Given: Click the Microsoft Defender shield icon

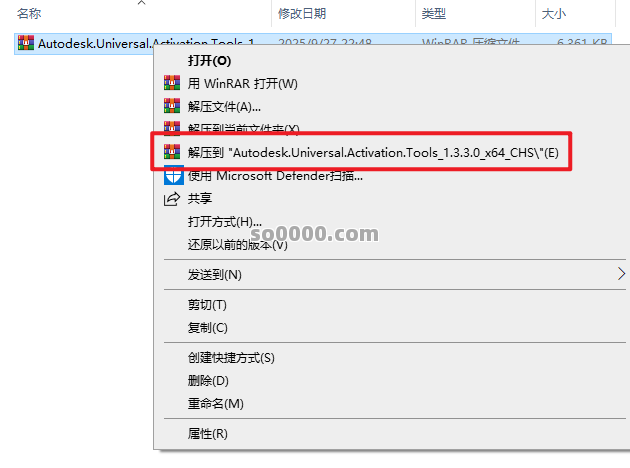Looking at the screenshot, I should 171,176.
